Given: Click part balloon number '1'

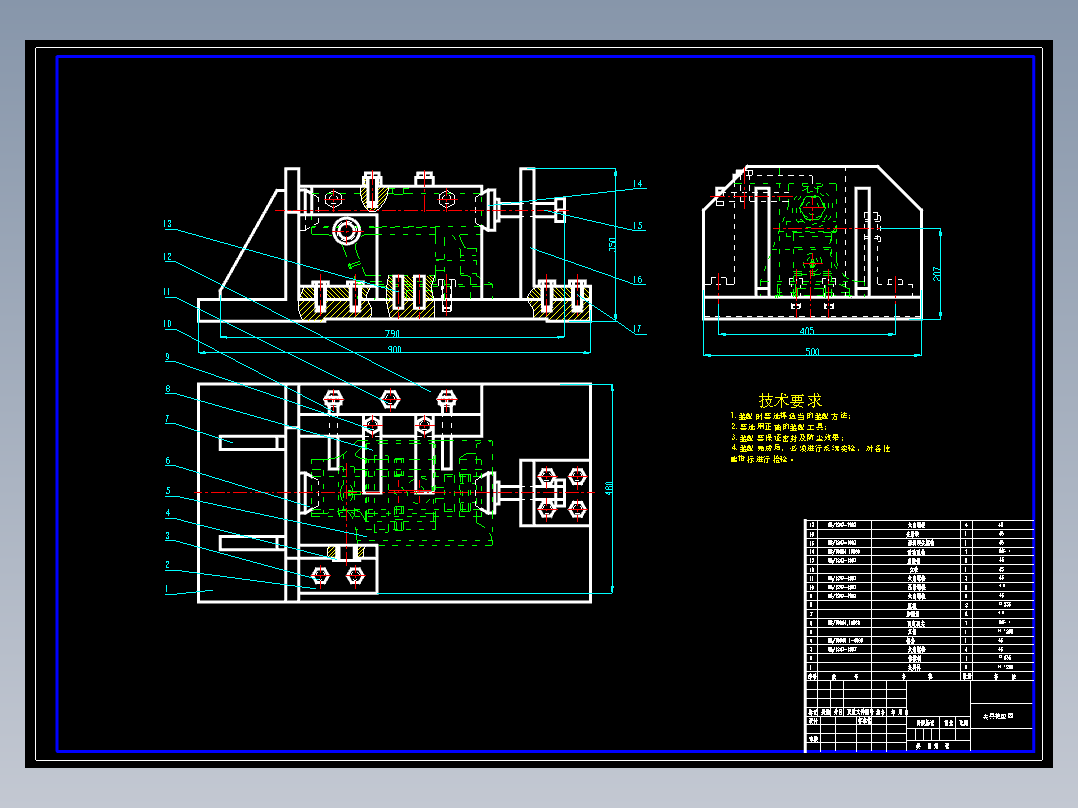Looking at the screenshot, I should pyautogui.click(x=166, y=589).
